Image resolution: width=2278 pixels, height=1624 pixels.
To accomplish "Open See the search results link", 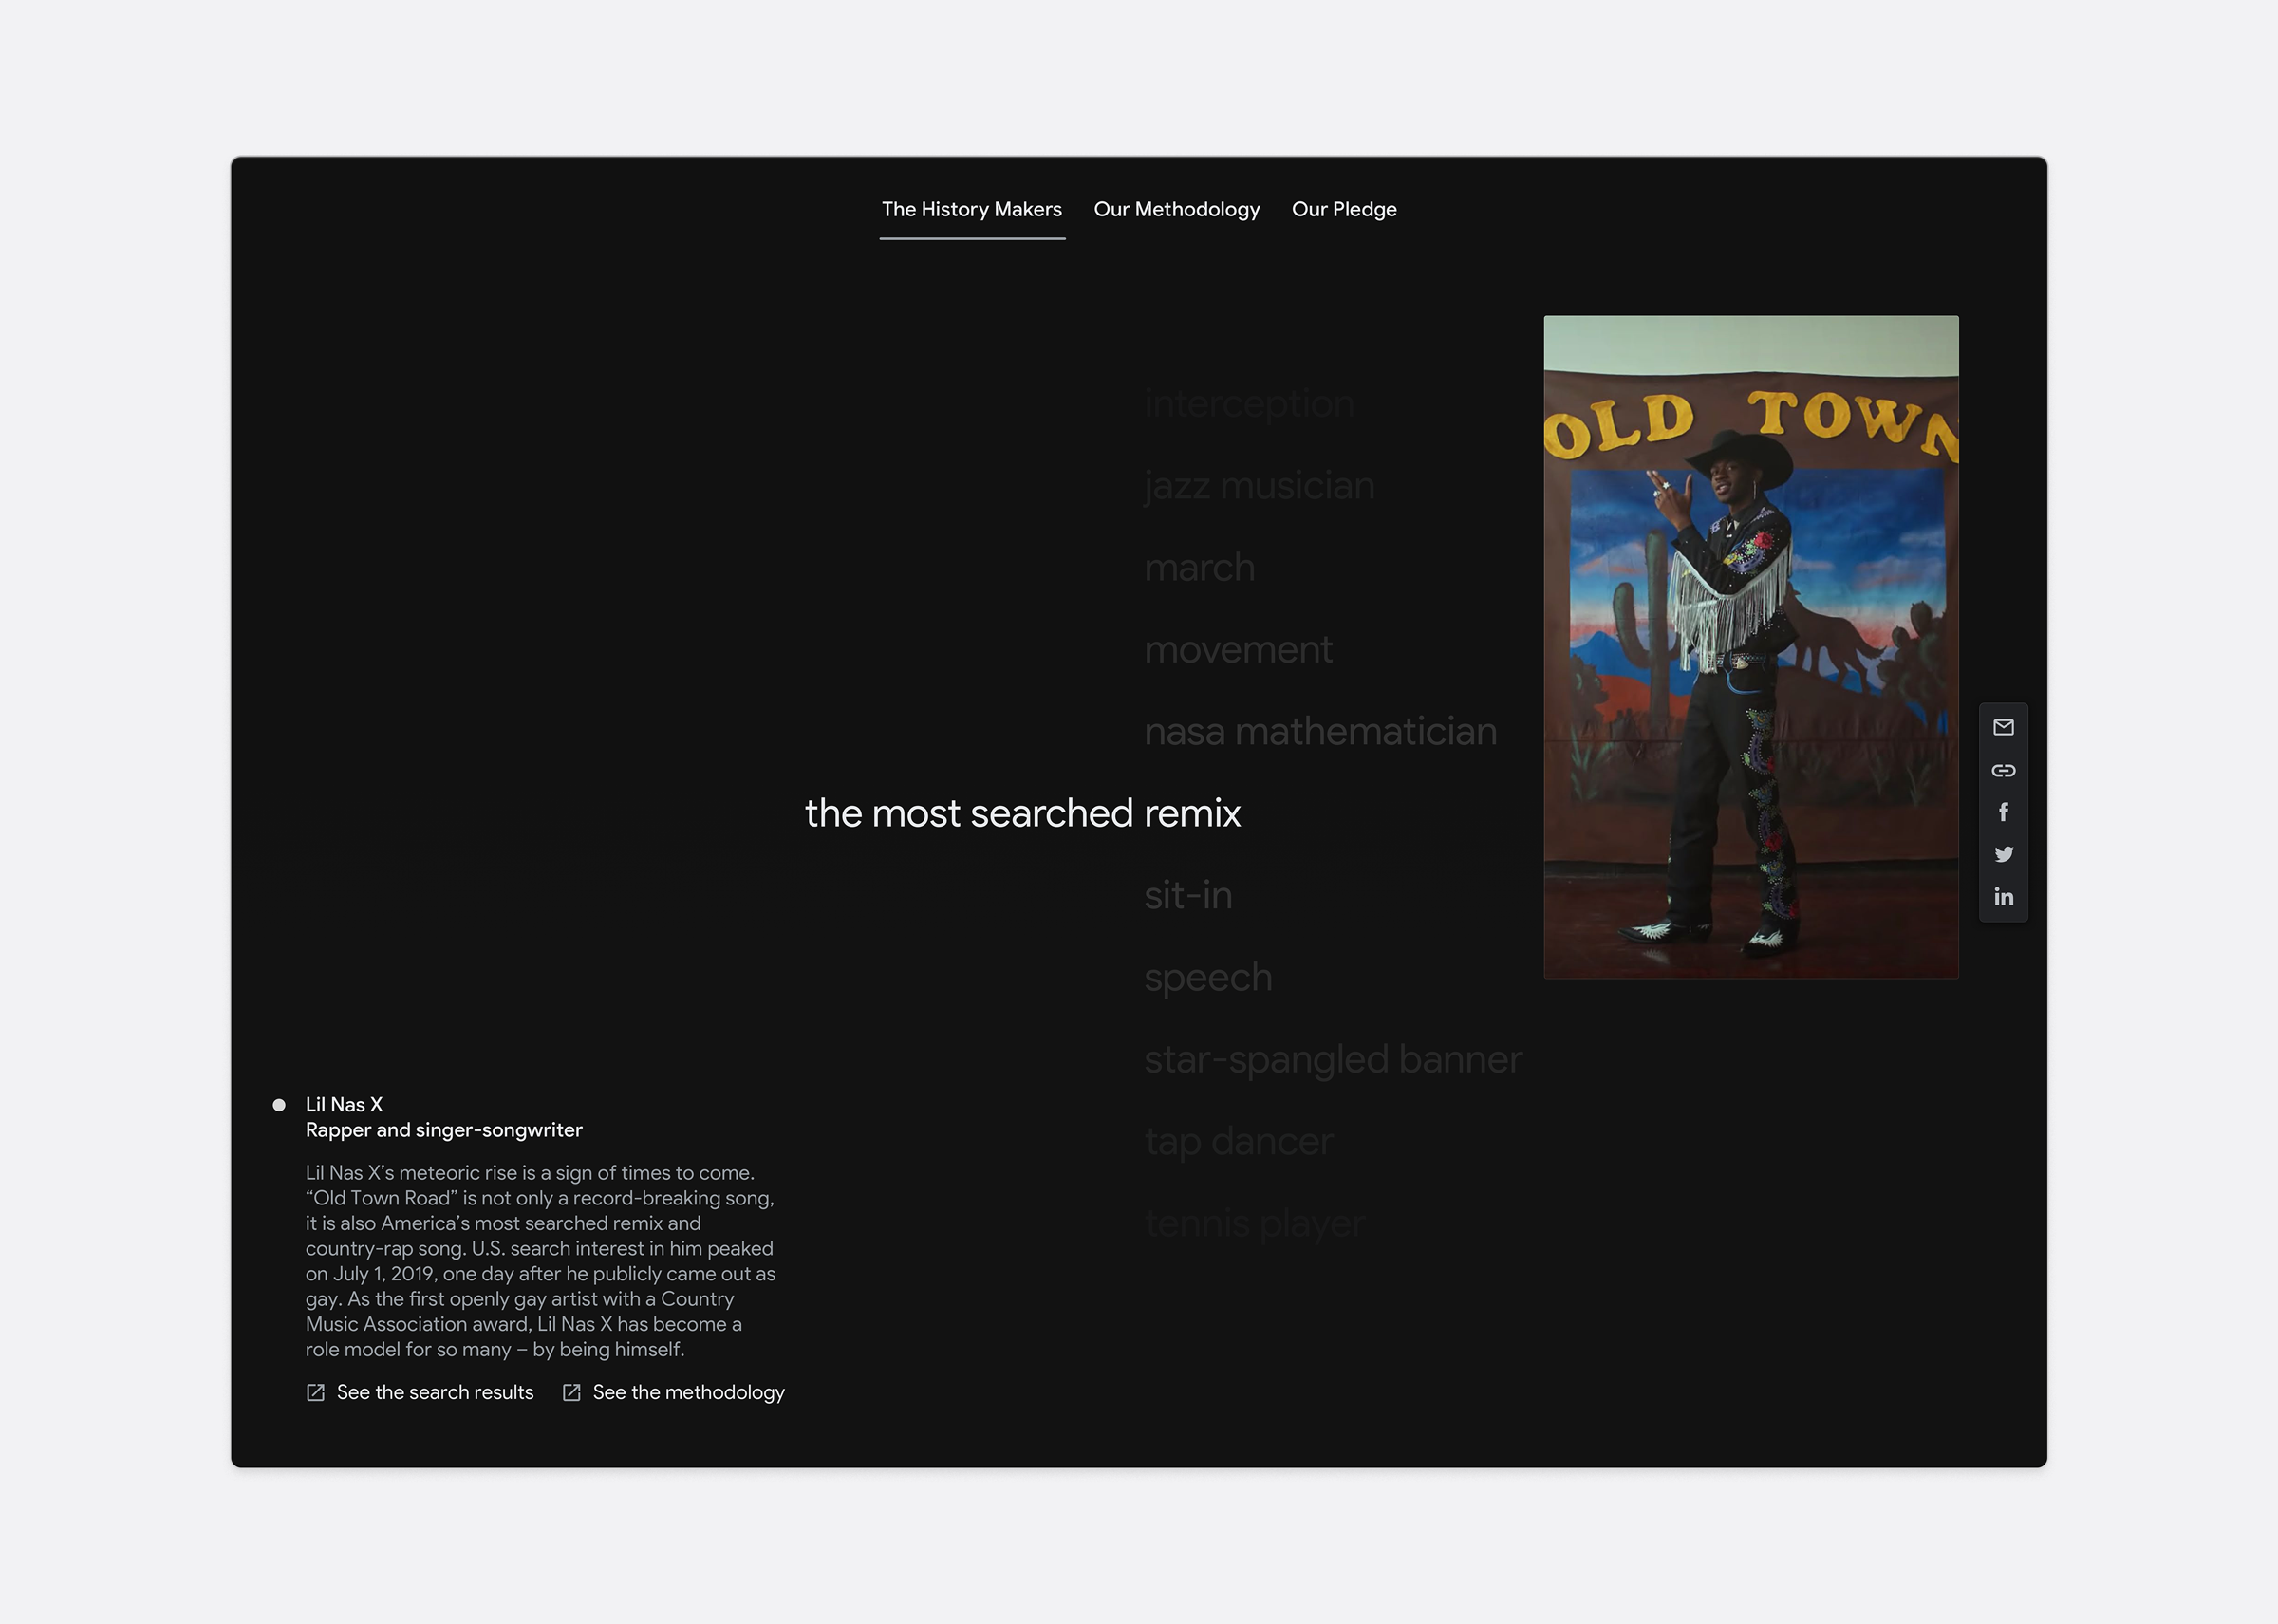I will (x=435, y=1392).
